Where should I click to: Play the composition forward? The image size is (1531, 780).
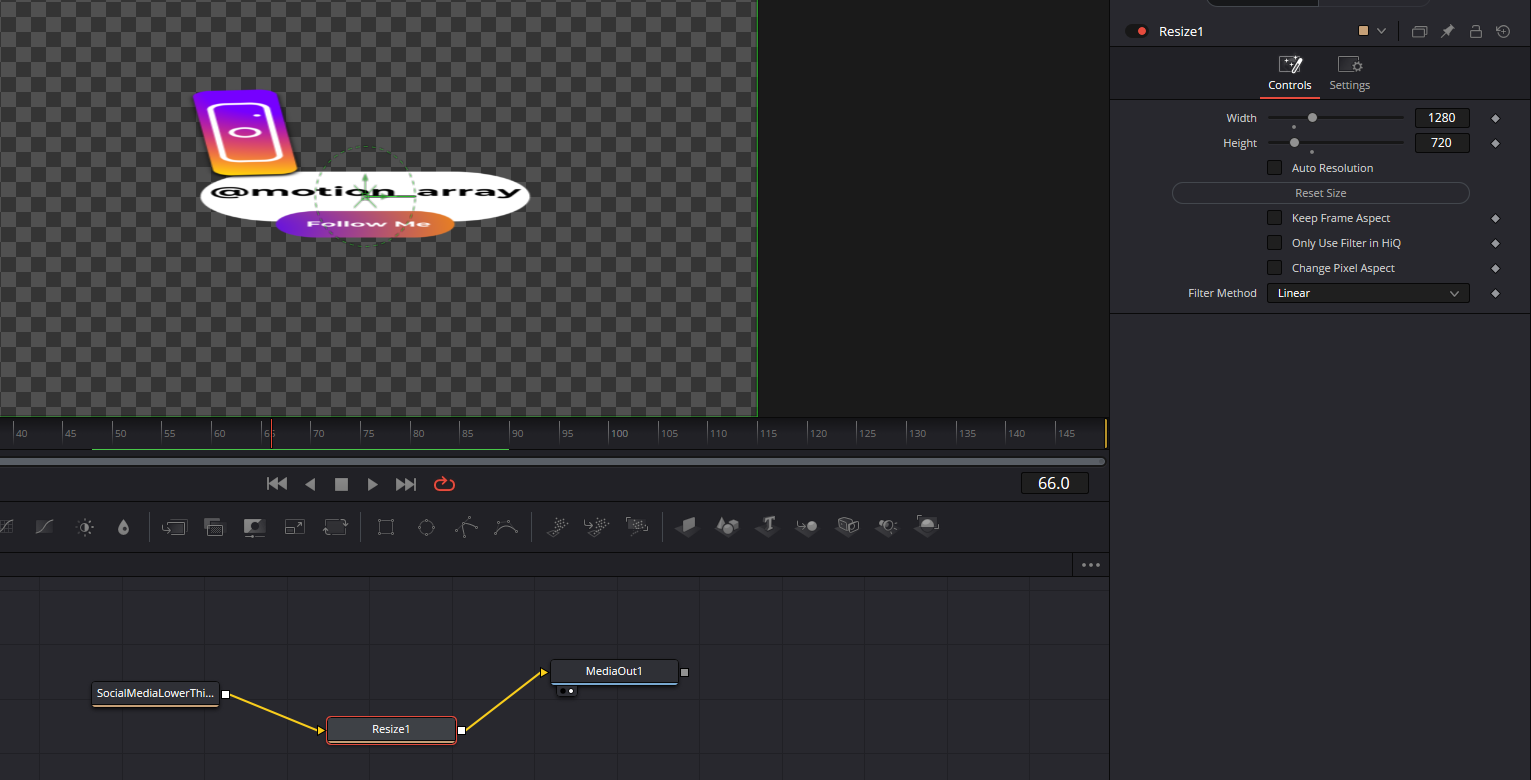tap(373, 484)
